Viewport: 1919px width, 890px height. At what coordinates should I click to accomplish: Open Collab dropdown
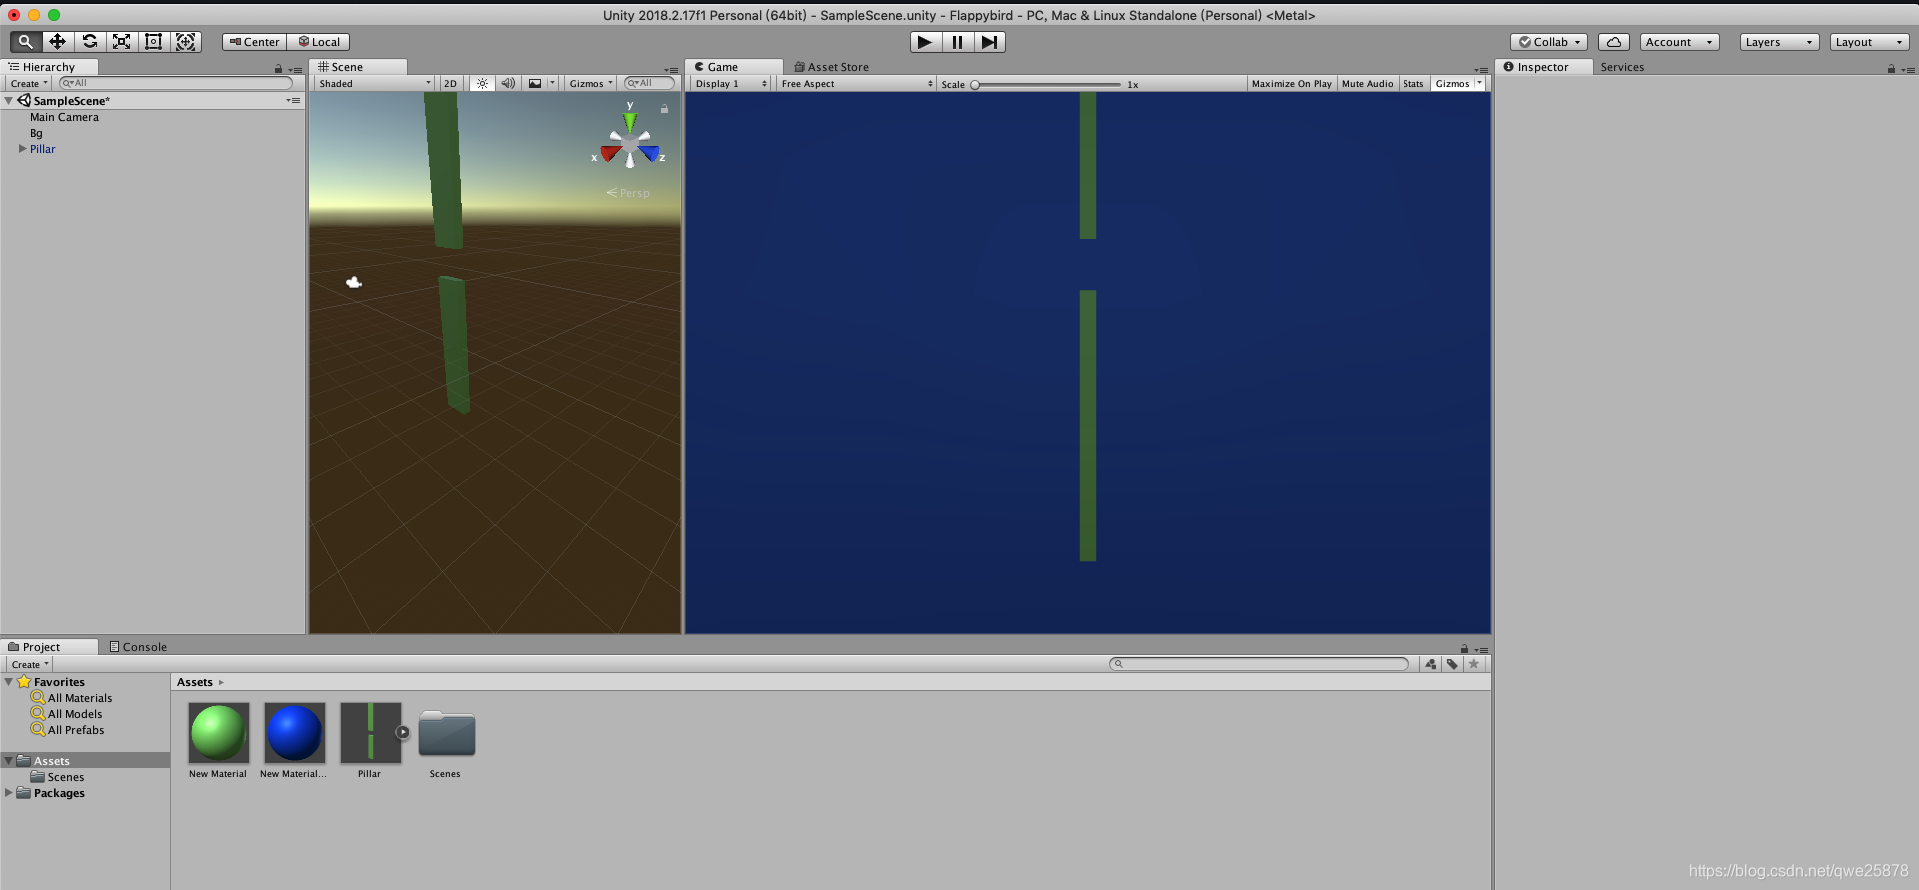coord(1549,42)
